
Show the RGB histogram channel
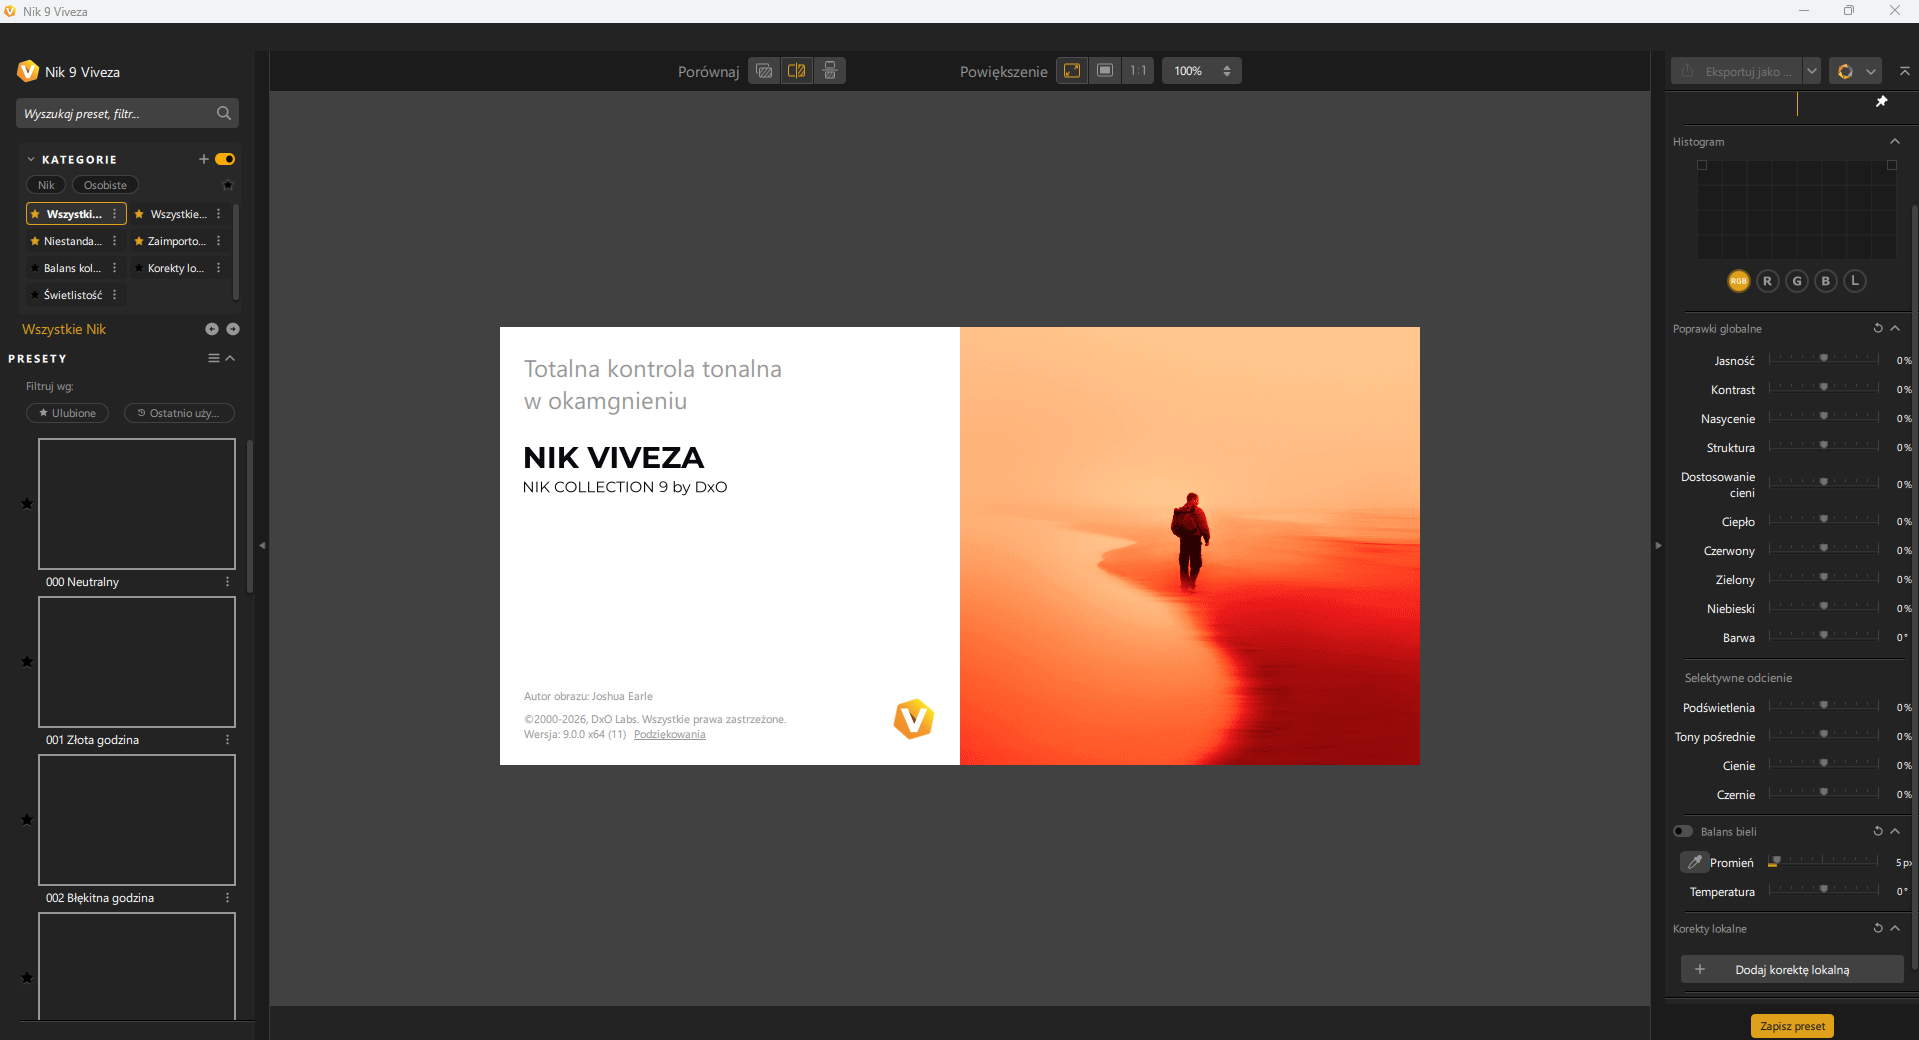pyautogui.click(x=1739, y=281)
